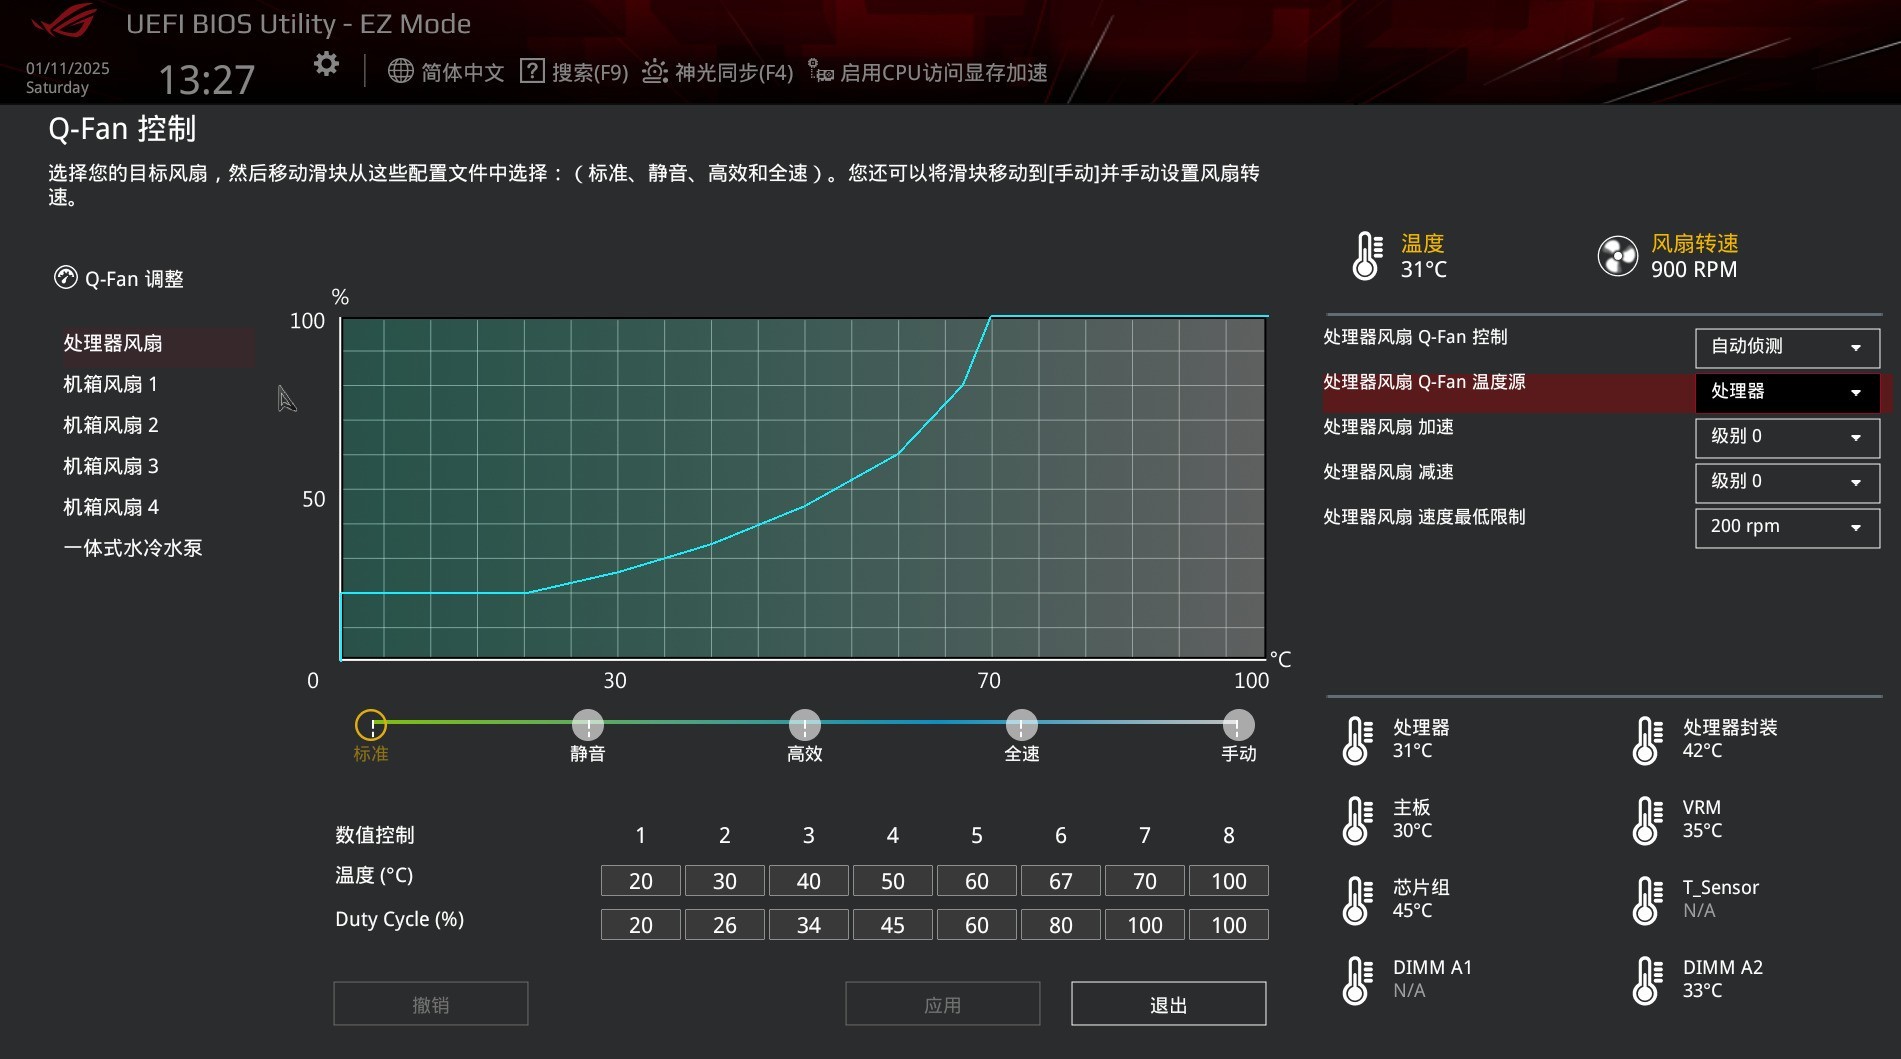Screen dimensions: 1901x1059
Task: Click Duty Cycle field showing 80
Action: tap(1061, 925)
